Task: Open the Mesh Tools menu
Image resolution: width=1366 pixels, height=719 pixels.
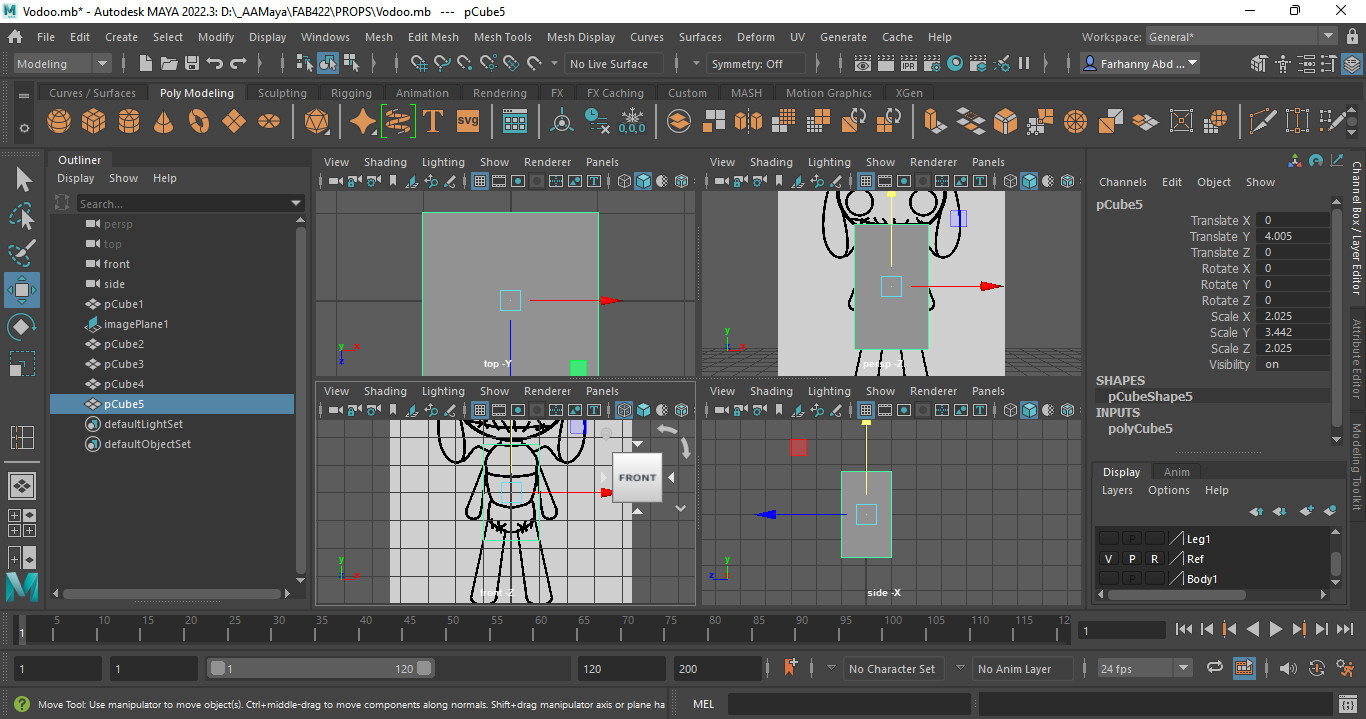Action: (x=502, y=37)
